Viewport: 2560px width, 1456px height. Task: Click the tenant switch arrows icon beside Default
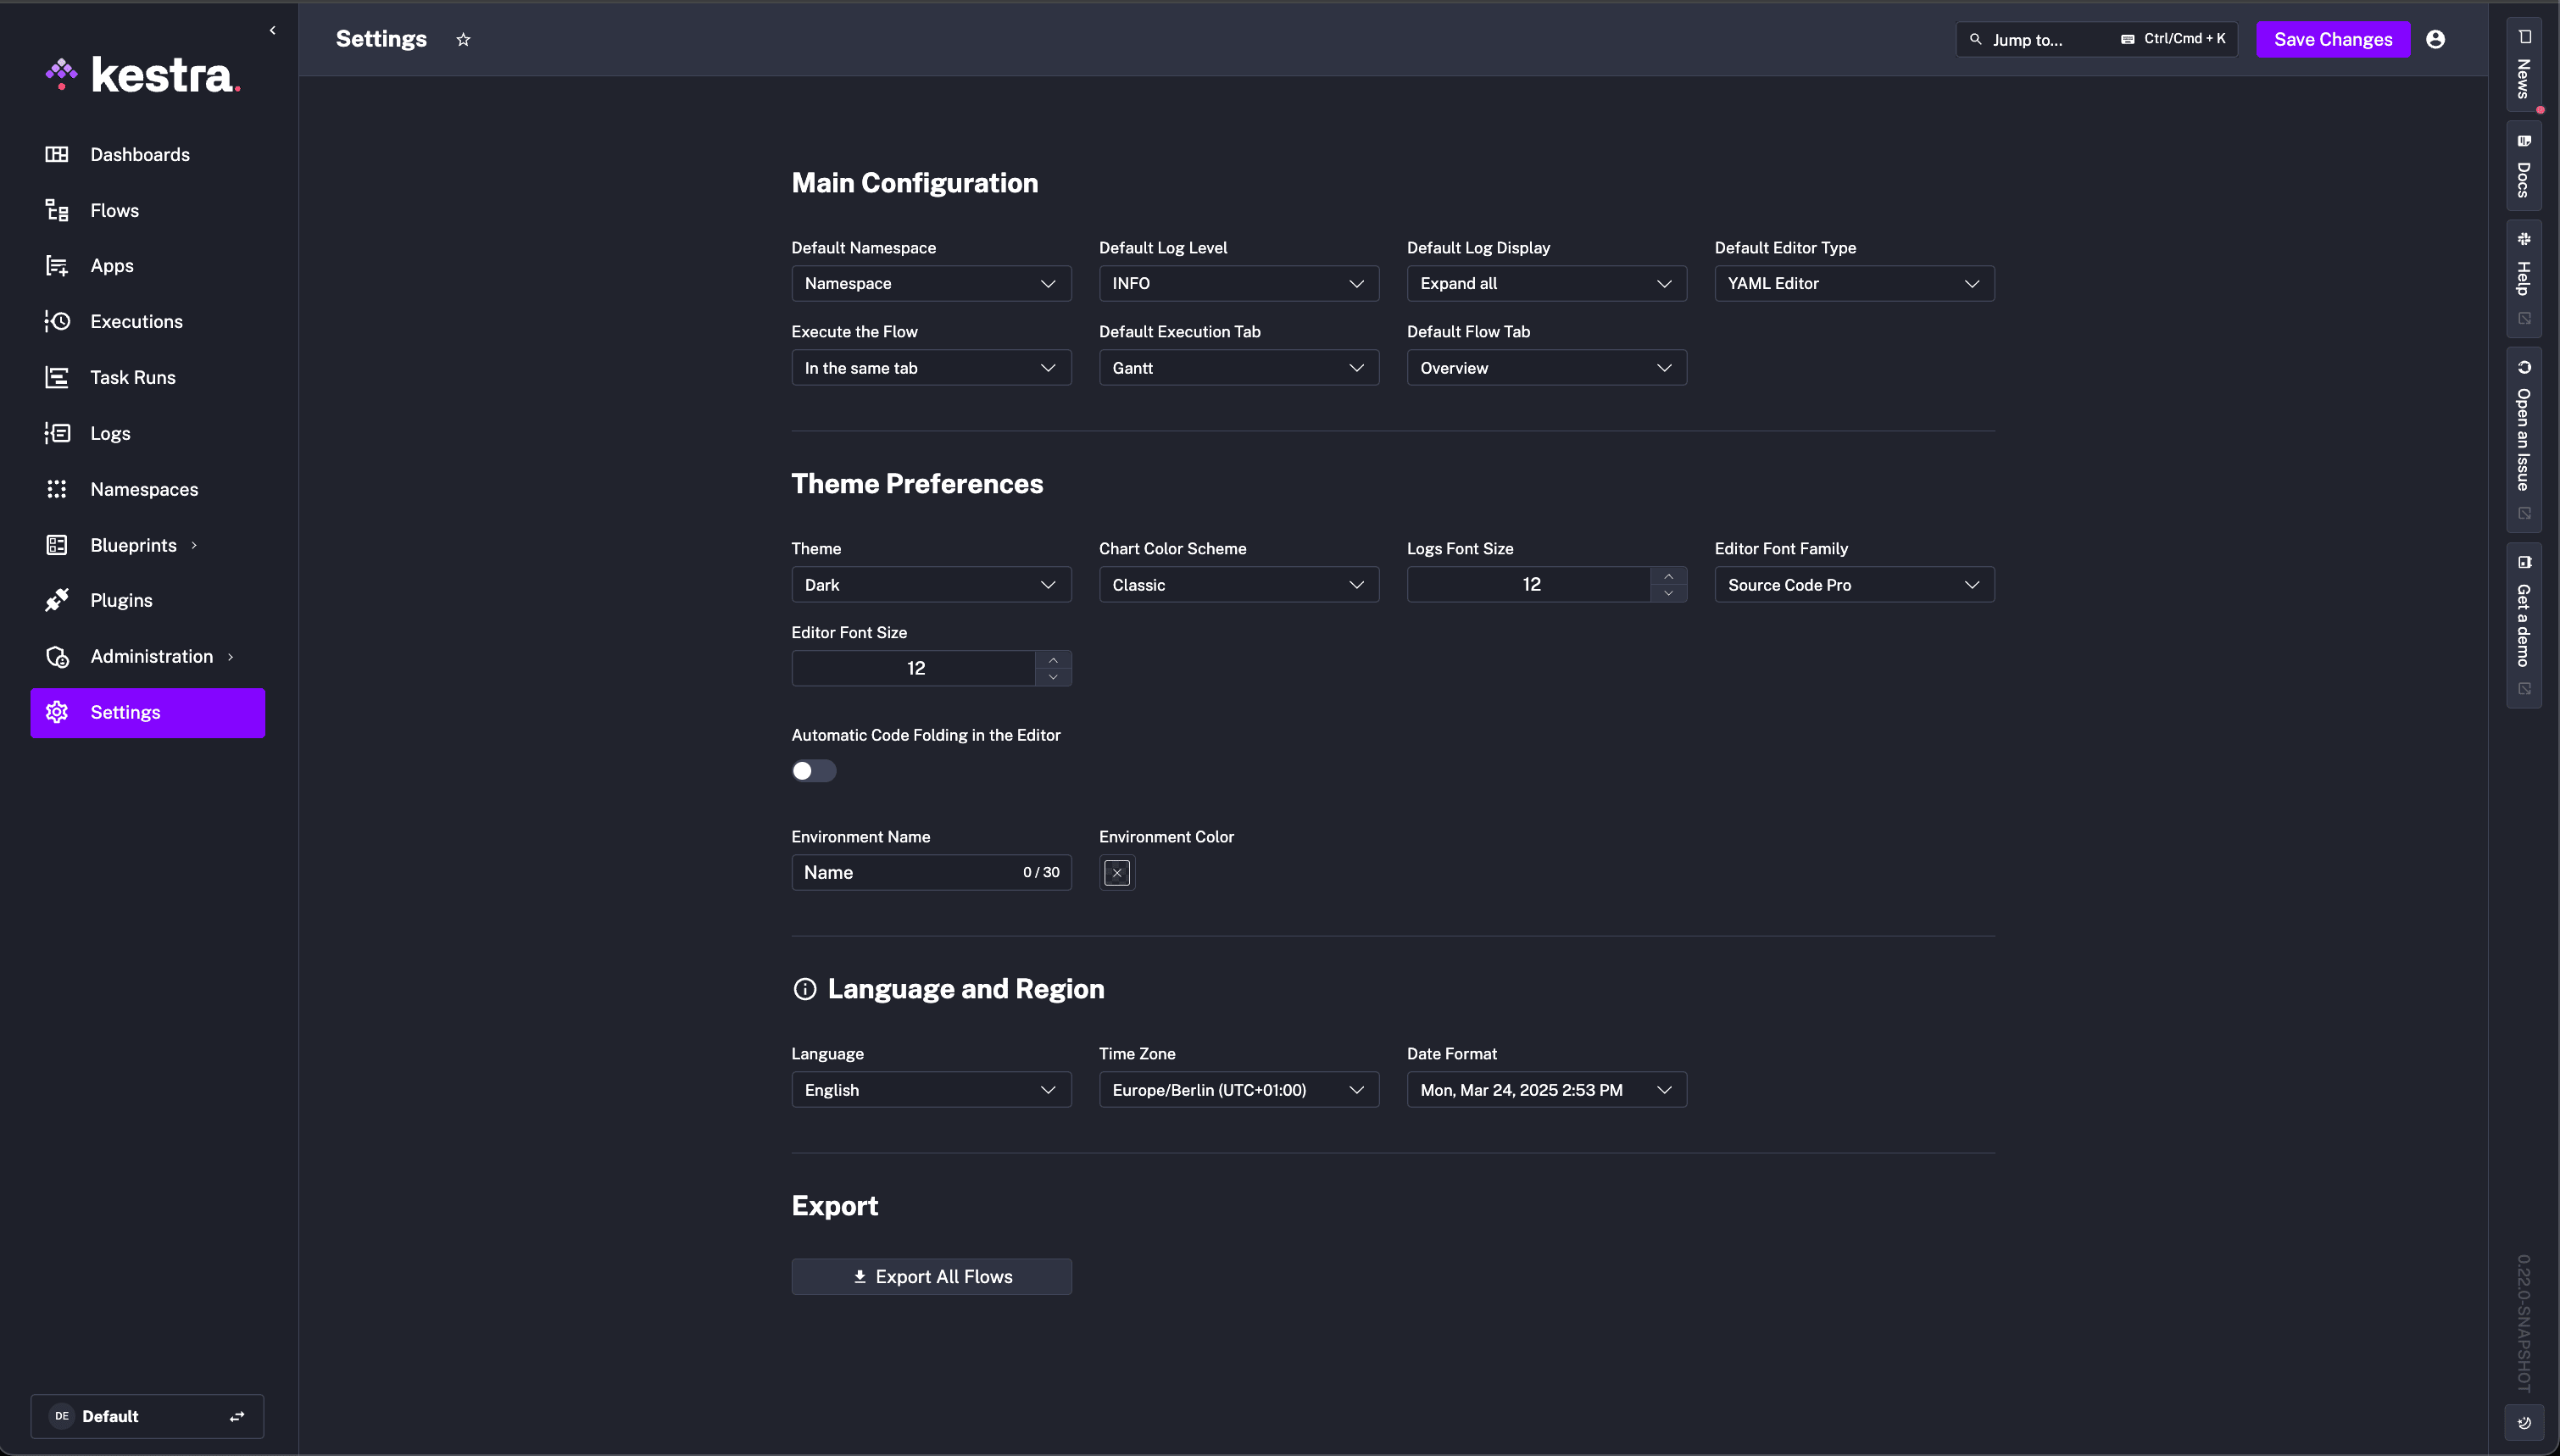(x=237, y=1416)
